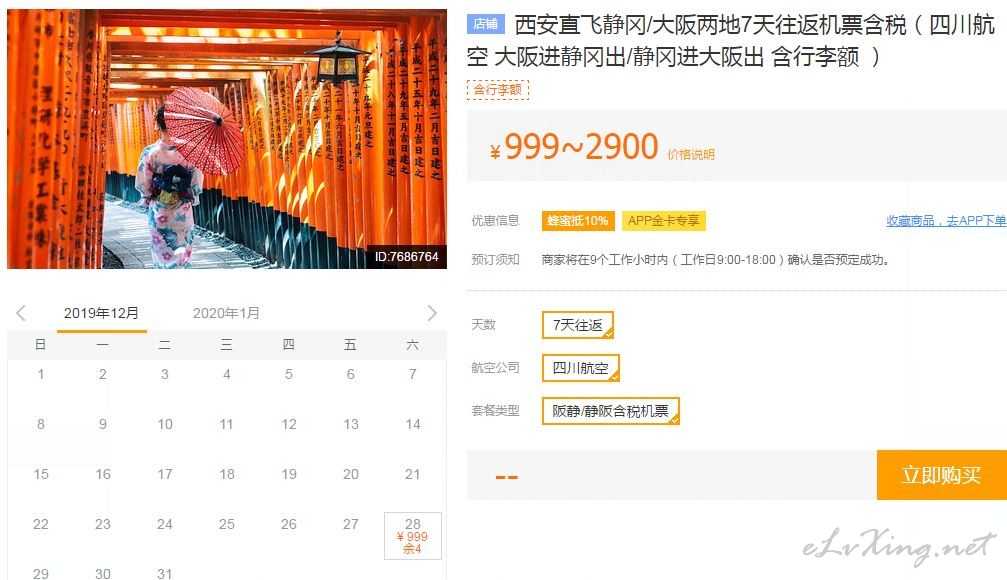Go to next month with right arrow
Screen dimensions: 1007x580
432,313
